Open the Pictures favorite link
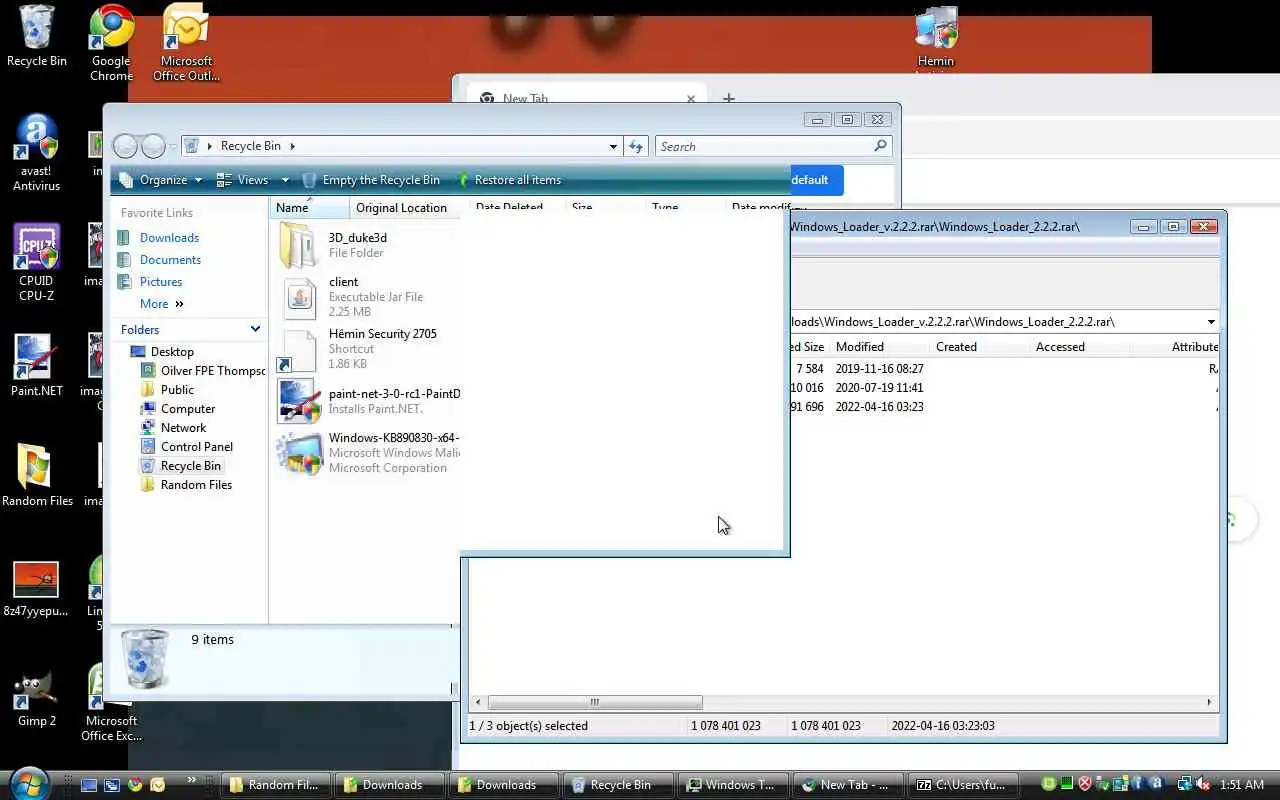 point(161,282)
